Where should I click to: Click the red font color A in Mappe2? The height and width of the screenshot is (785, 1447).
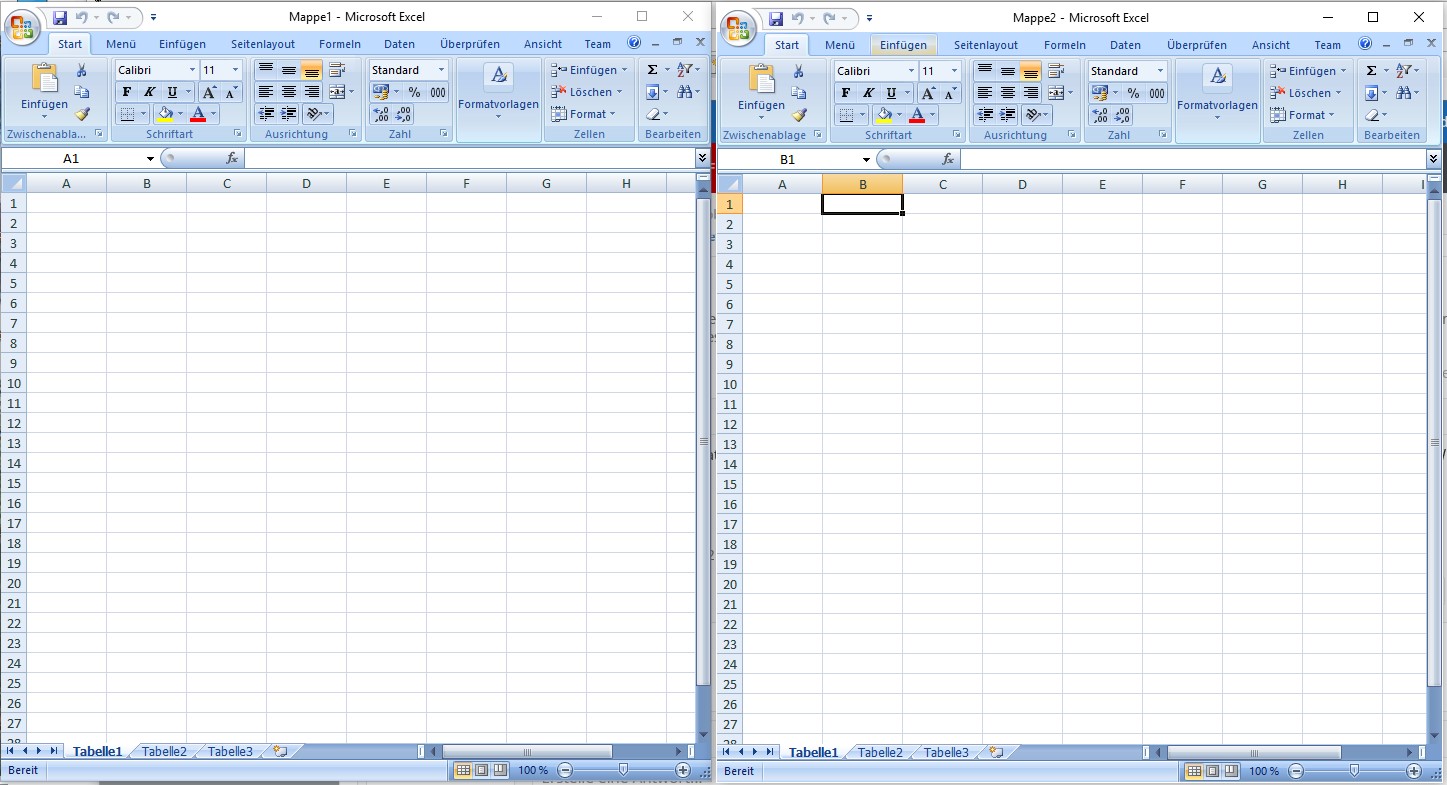coord(917,115)
